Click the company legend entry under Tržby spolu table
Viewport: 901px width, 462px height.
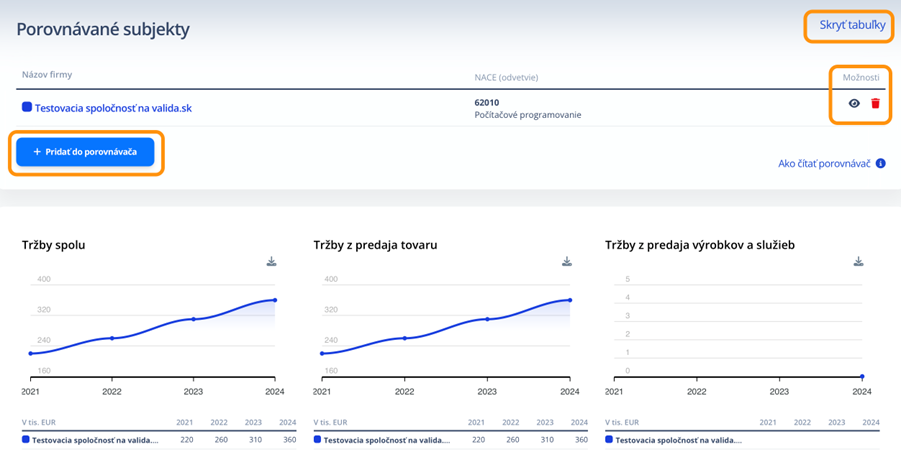90,439
